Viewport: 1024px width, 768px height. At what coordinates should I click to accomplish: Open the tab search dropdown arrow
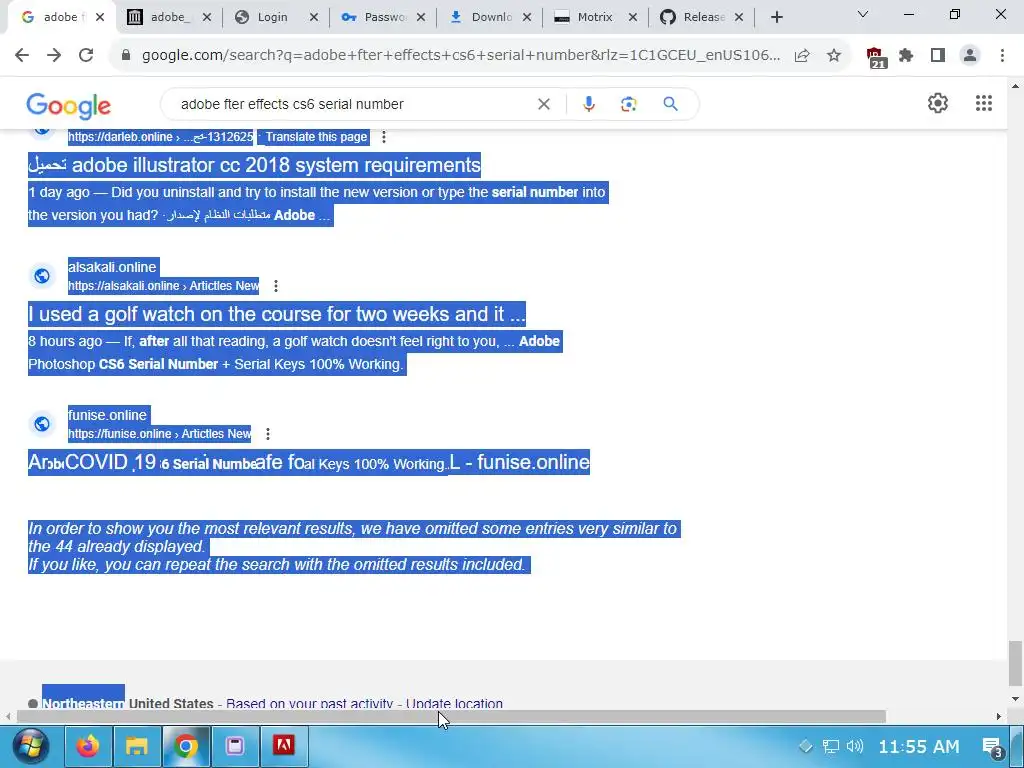[x=863, y=14]
